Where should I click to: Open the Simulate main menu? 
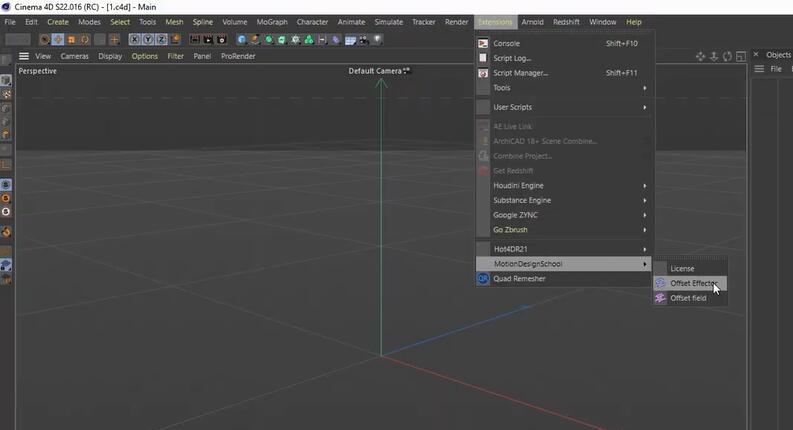click(388, 22)
